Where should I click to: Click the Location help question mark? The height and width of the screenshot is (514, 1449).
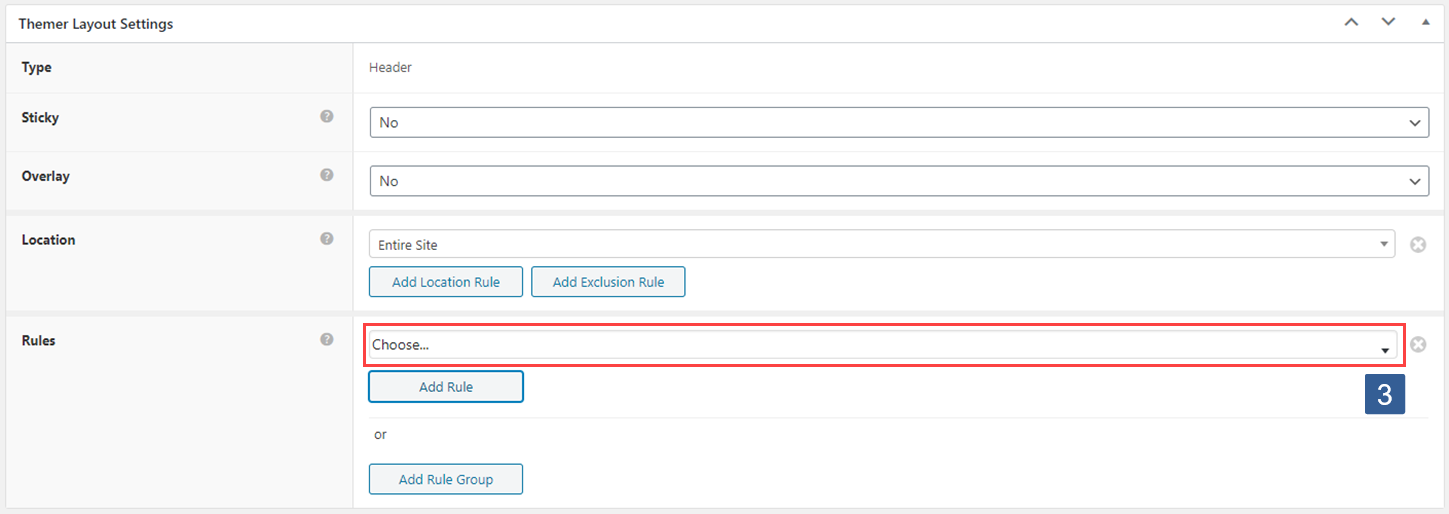326,239
